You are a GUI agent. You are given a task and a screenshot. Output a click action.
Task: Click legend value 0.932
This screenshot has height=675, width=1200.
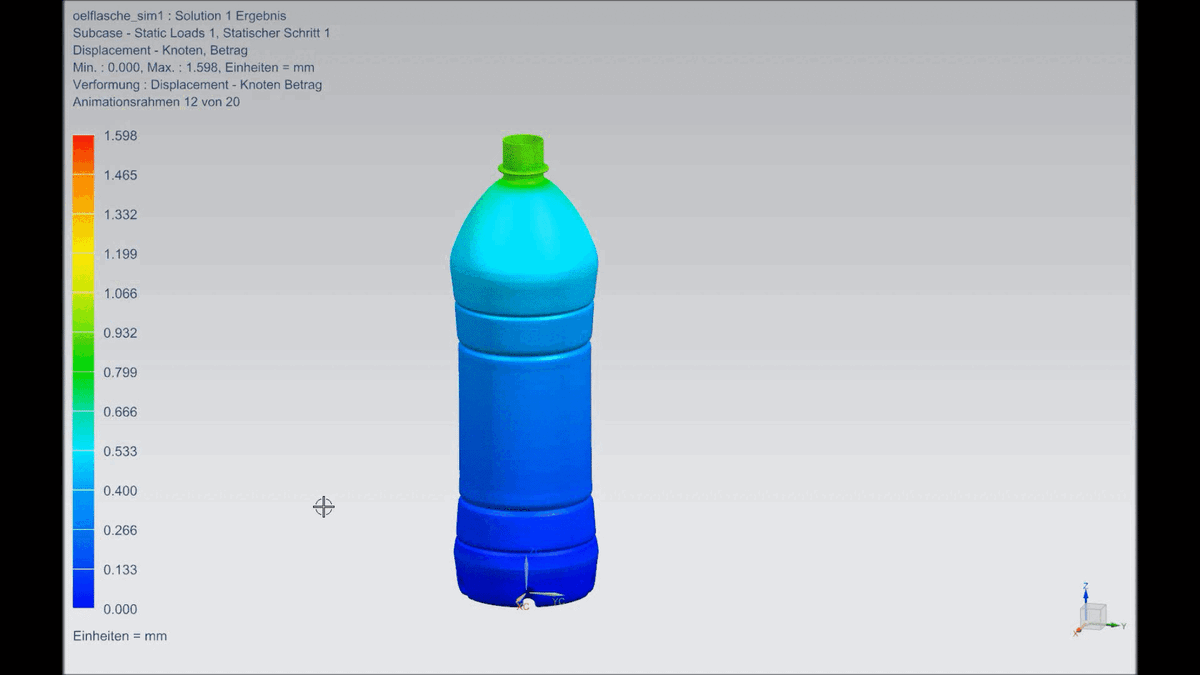coord(121,333)
